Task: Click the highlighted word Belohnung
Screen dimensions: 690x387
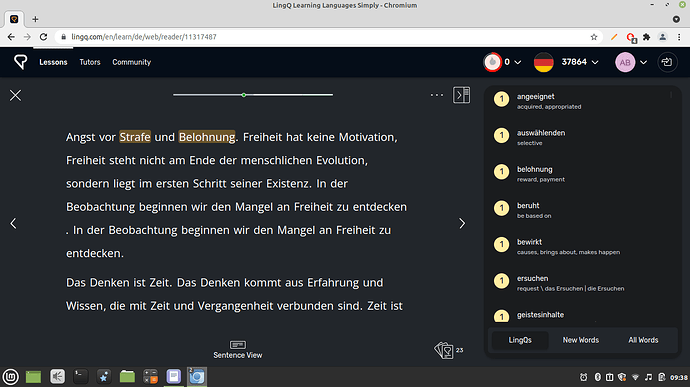Action: [207, 137]
